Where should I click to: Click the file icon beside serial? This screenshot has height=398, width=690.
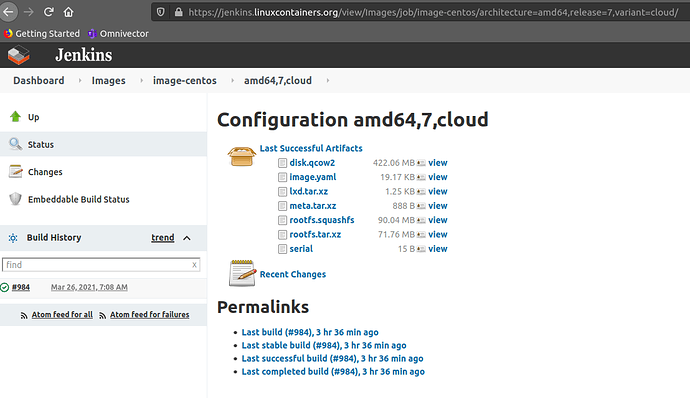[283, 249]
